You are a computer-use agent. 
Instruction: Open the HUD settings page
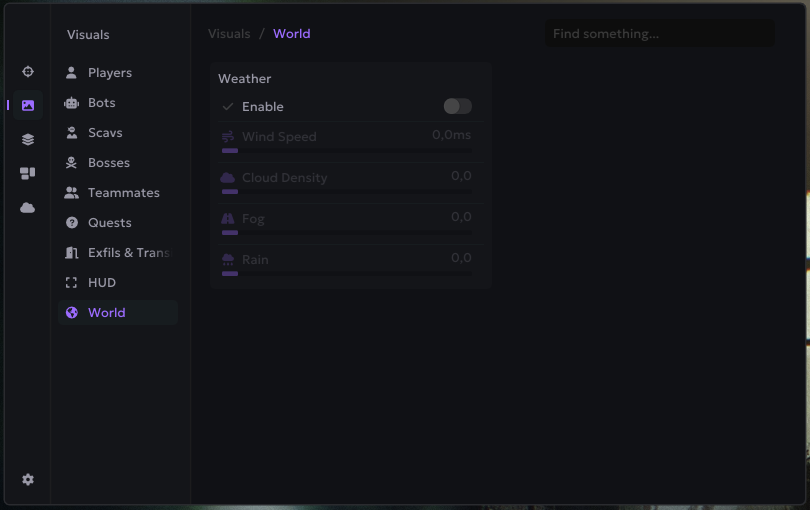102,283
